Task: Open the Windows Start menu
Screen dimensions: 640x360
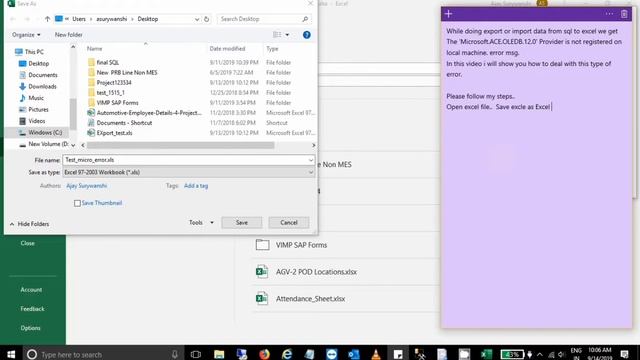Action: pos(11,354)
